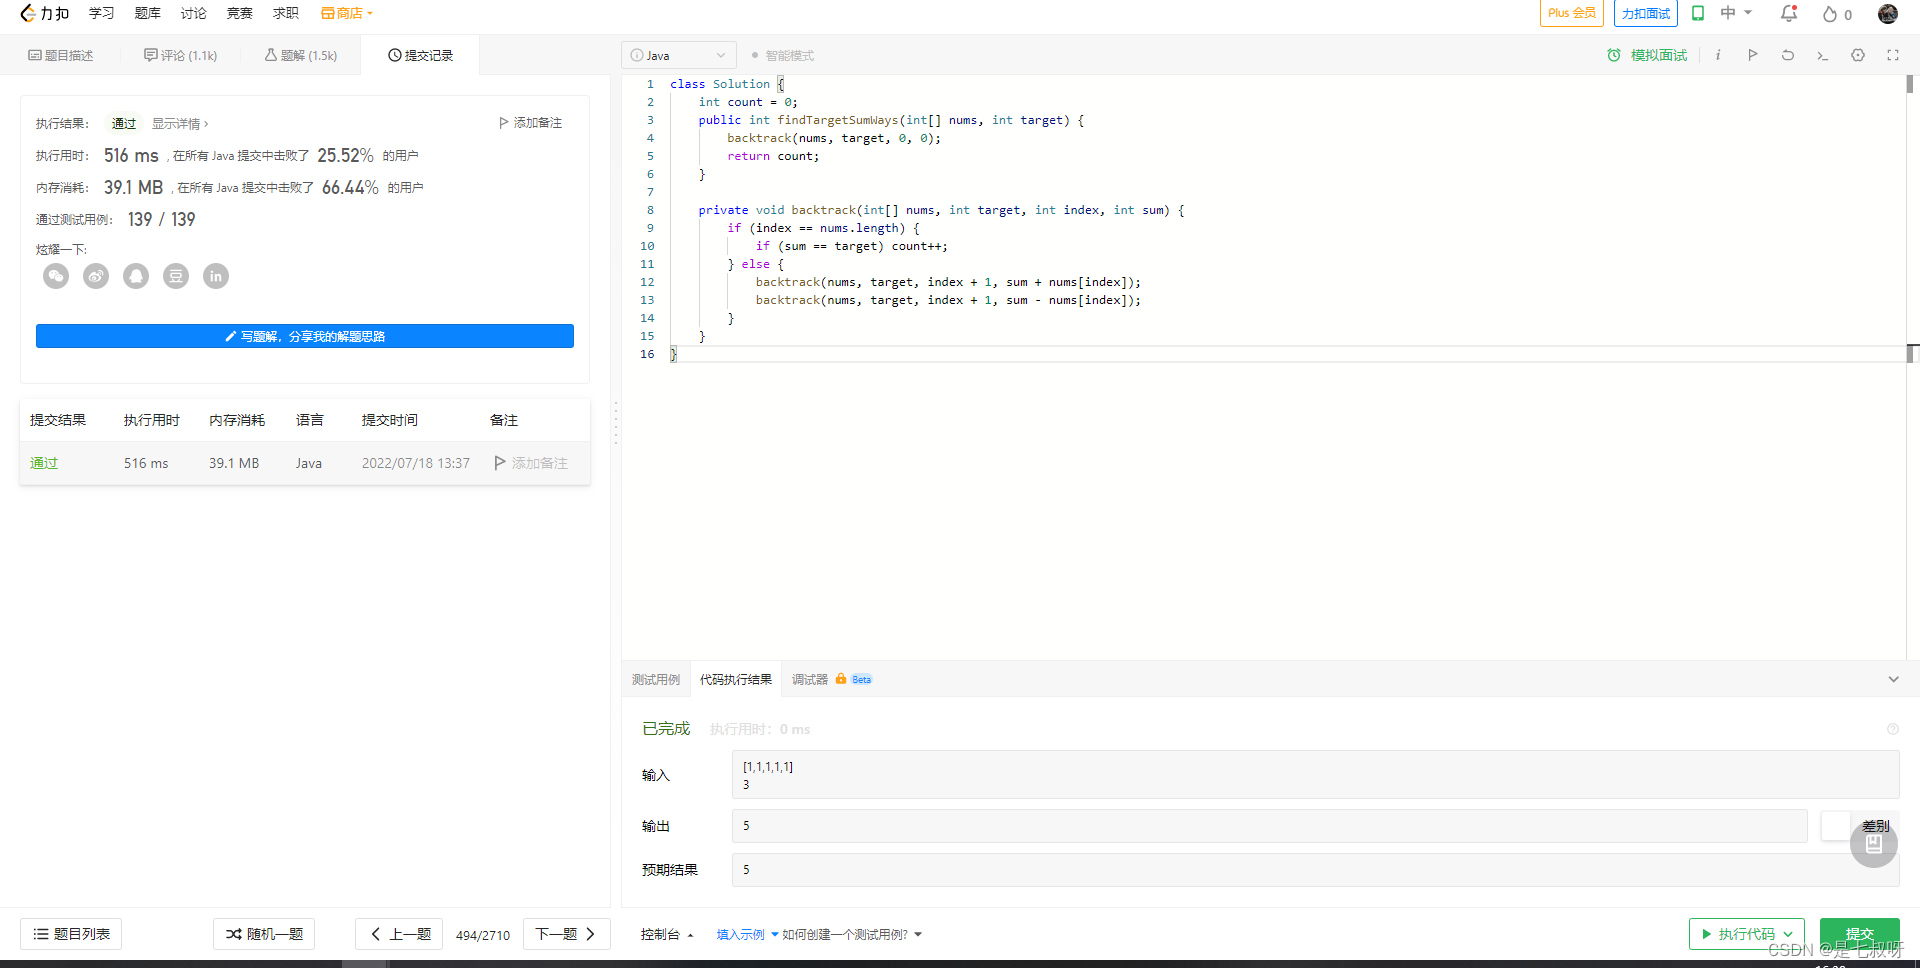Open the Java language dropdown
1920x968 pixels.
coord(679,55)
